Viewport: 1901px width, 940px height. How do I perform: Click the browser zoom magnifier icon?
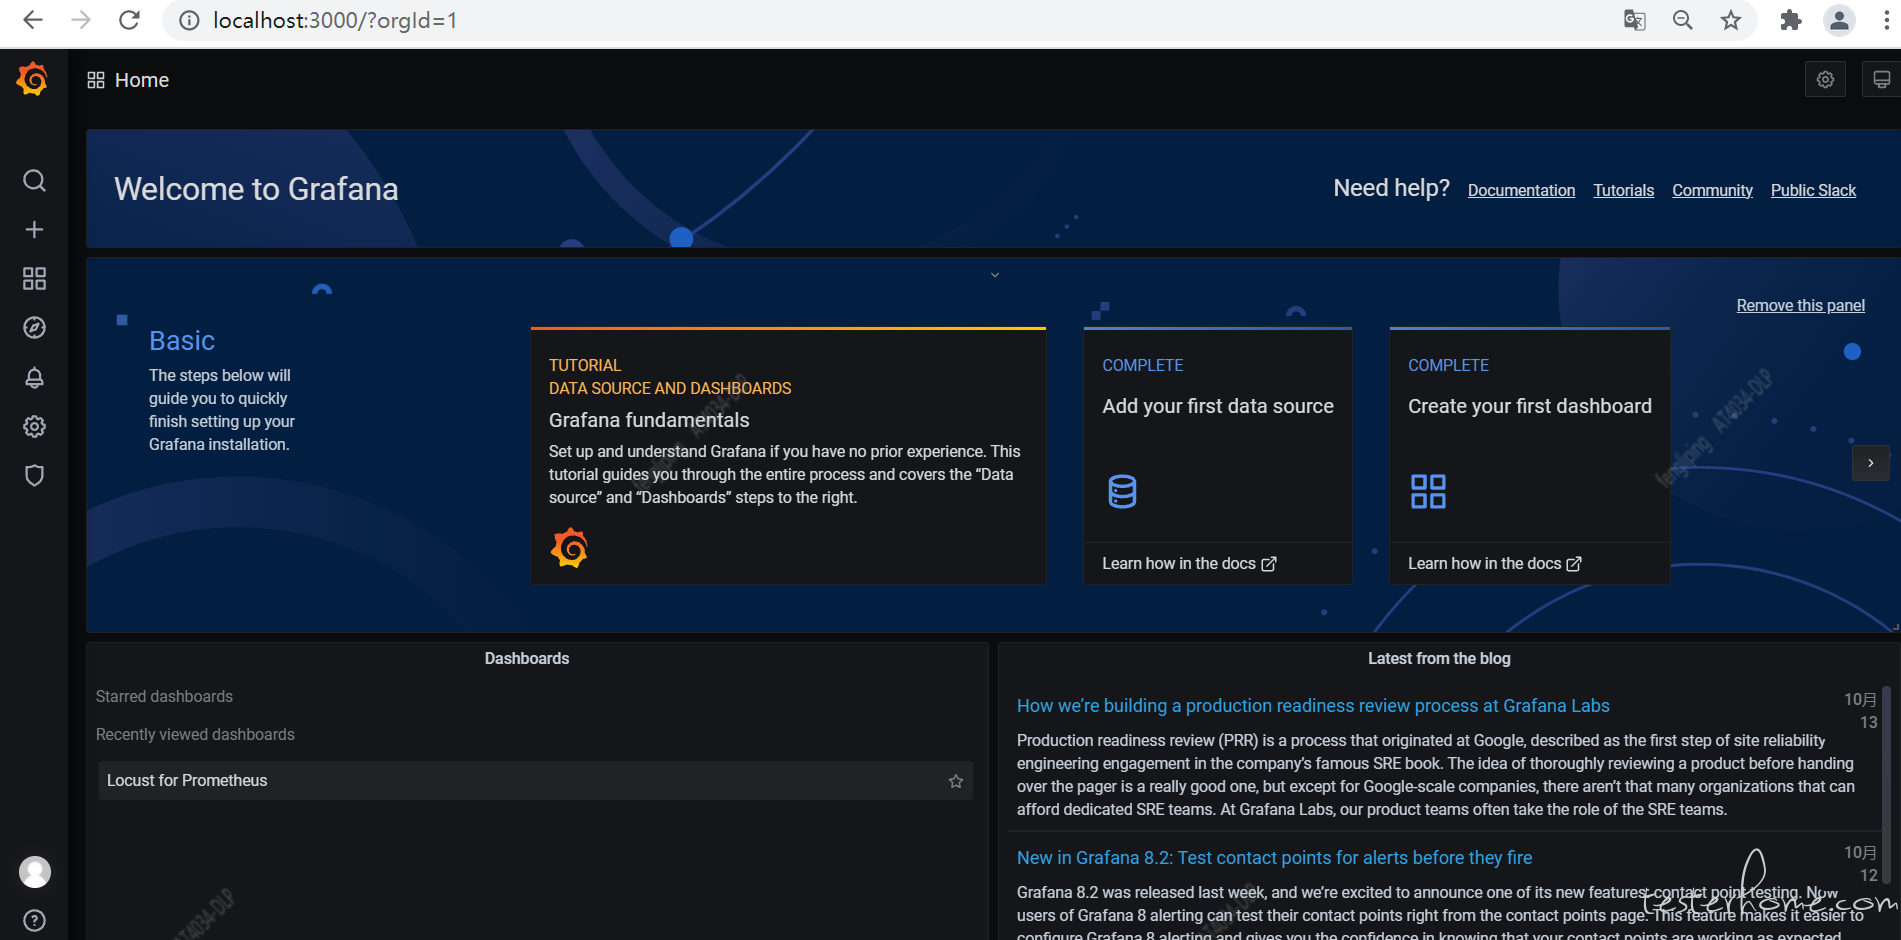[x=1683, y=20]
